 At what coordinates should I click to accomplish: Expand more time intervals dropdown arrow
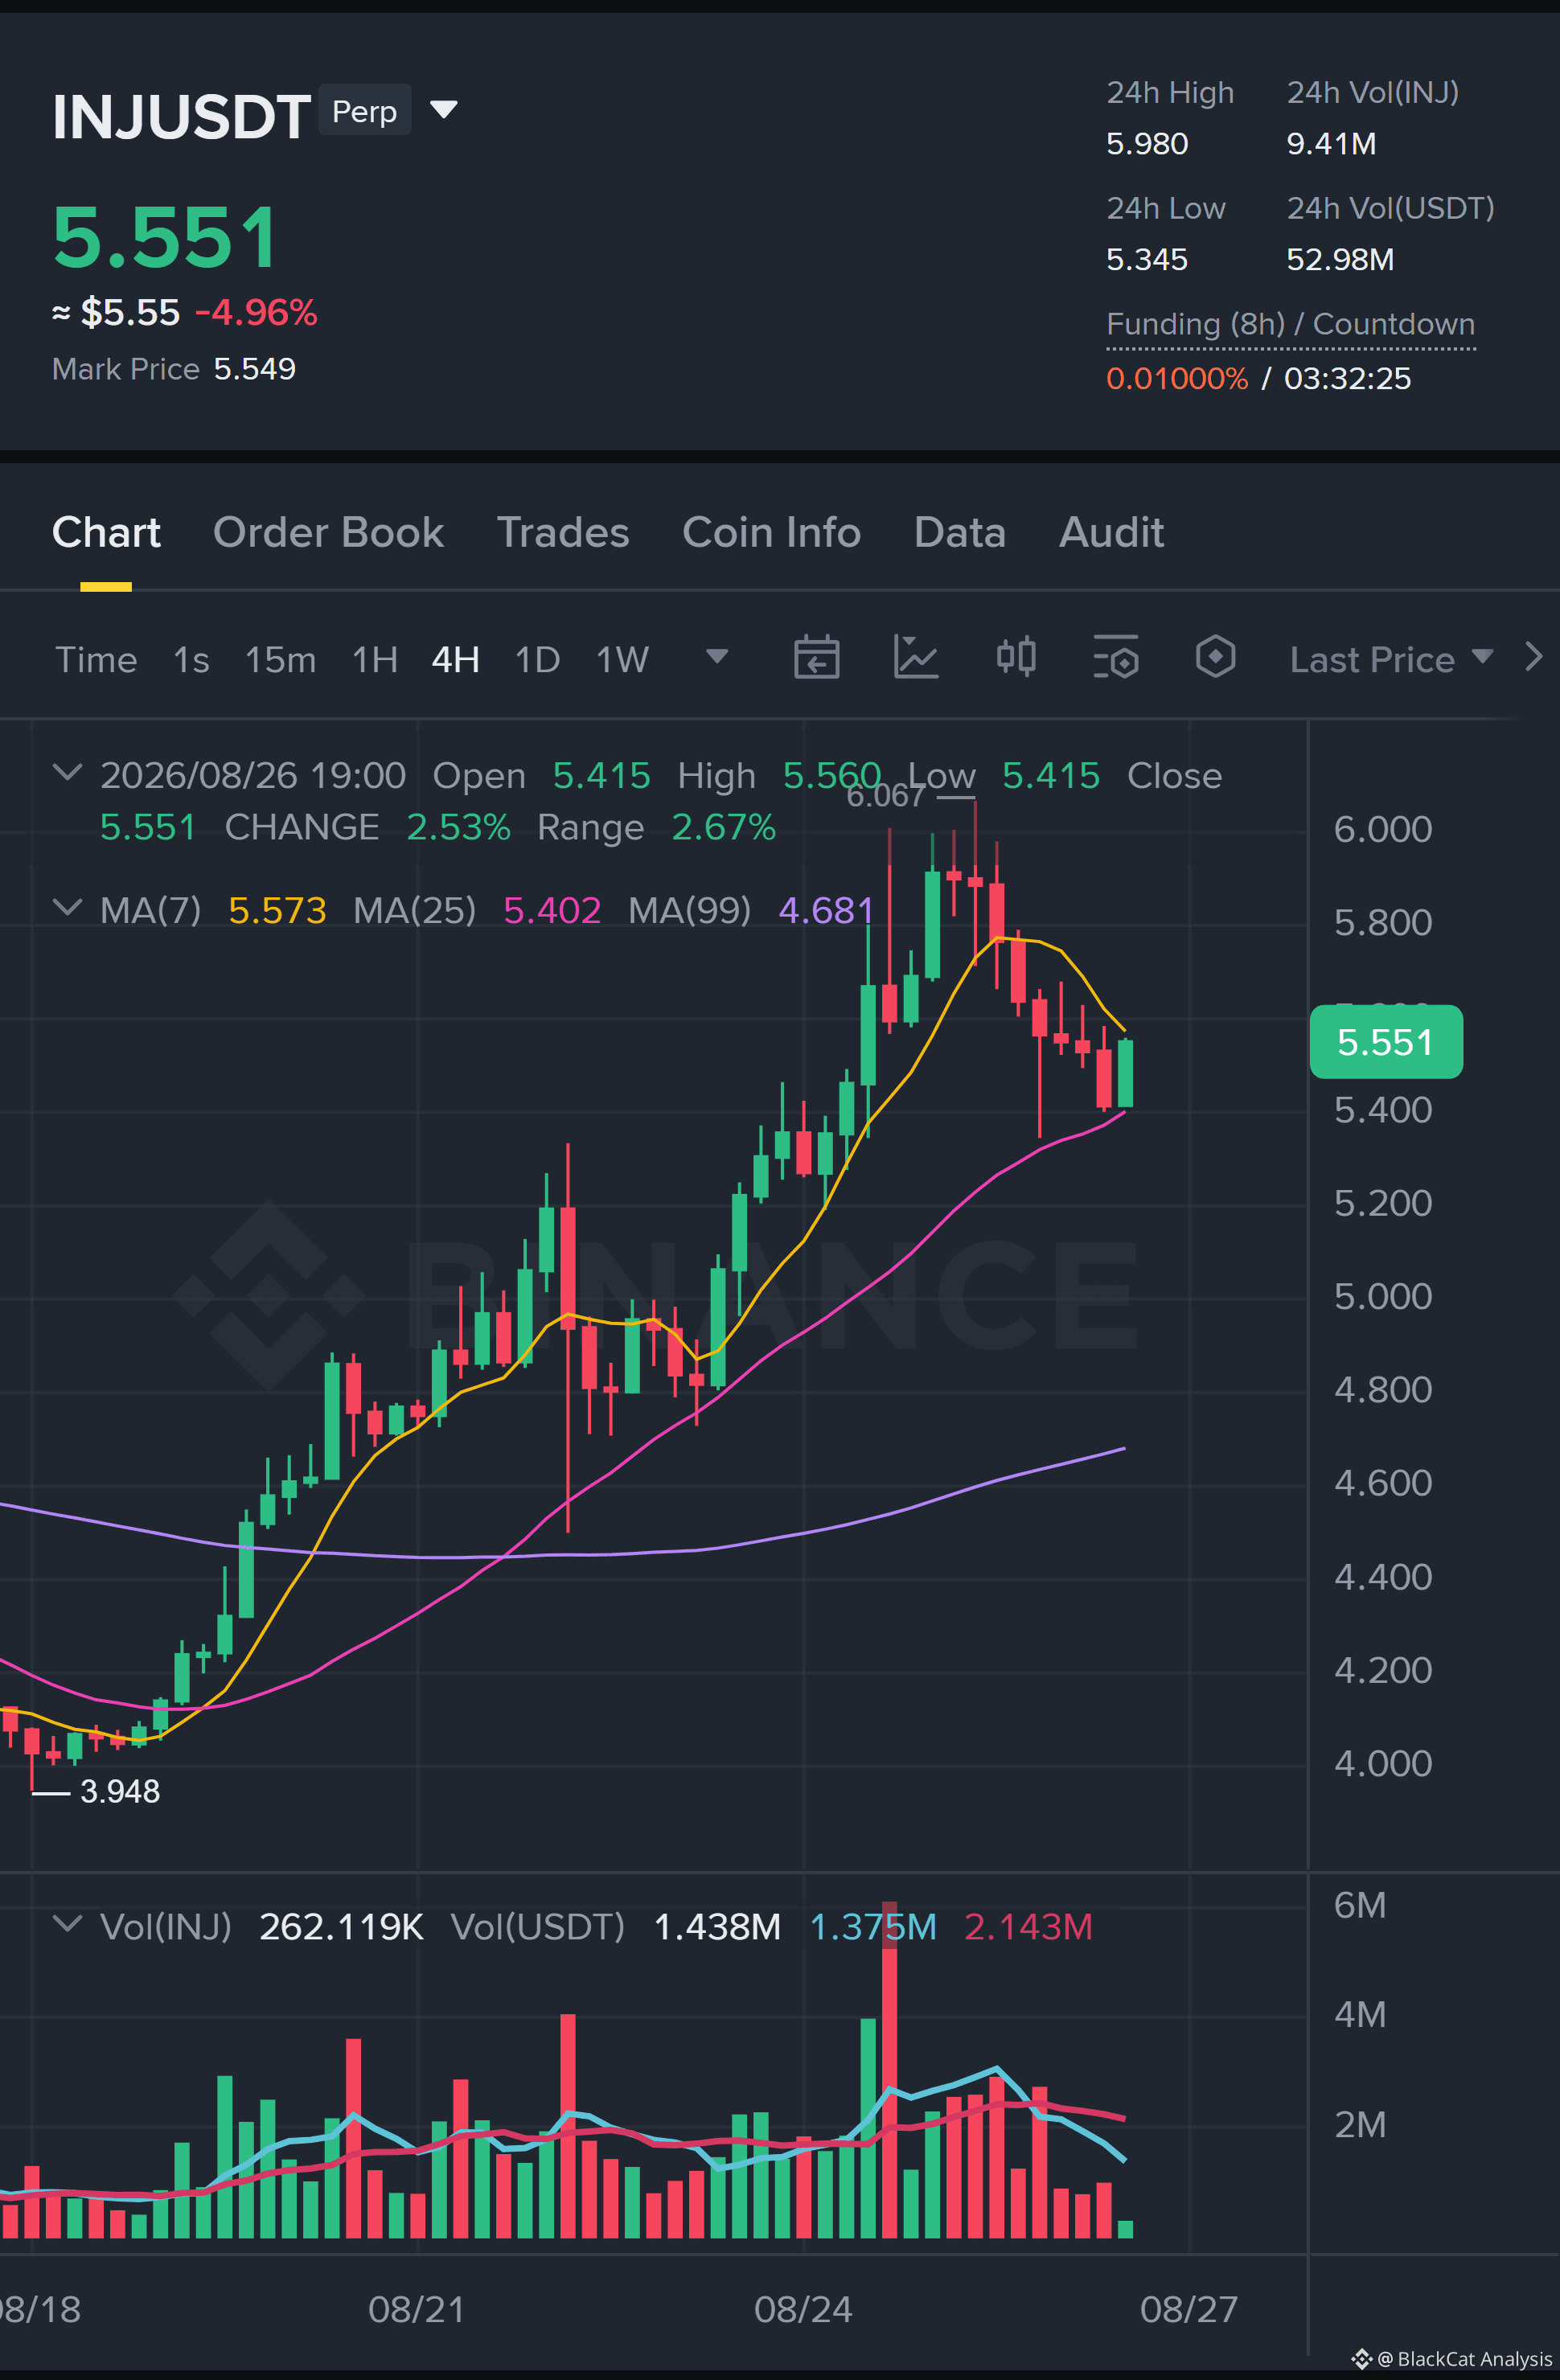click(x=717, y=657)
